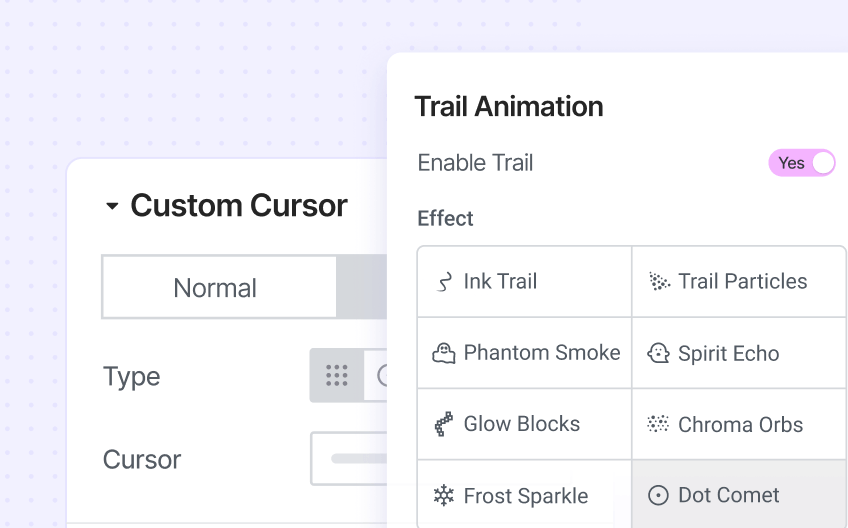Click the Ink Trail squiggle icon
This screenshot has width=848, height=528.
click(x=444, y=282)
